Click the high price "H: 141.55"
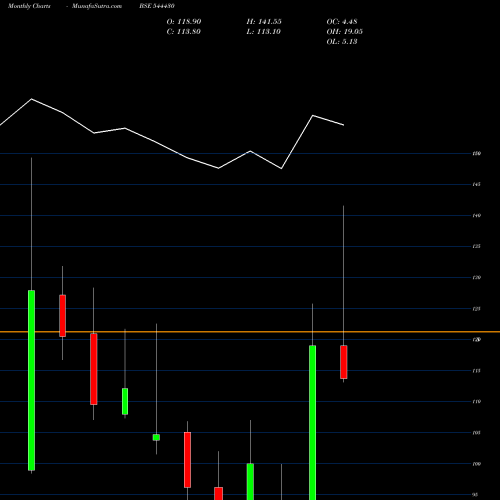The width and height of the screenshot is (500, 500). 264,22
